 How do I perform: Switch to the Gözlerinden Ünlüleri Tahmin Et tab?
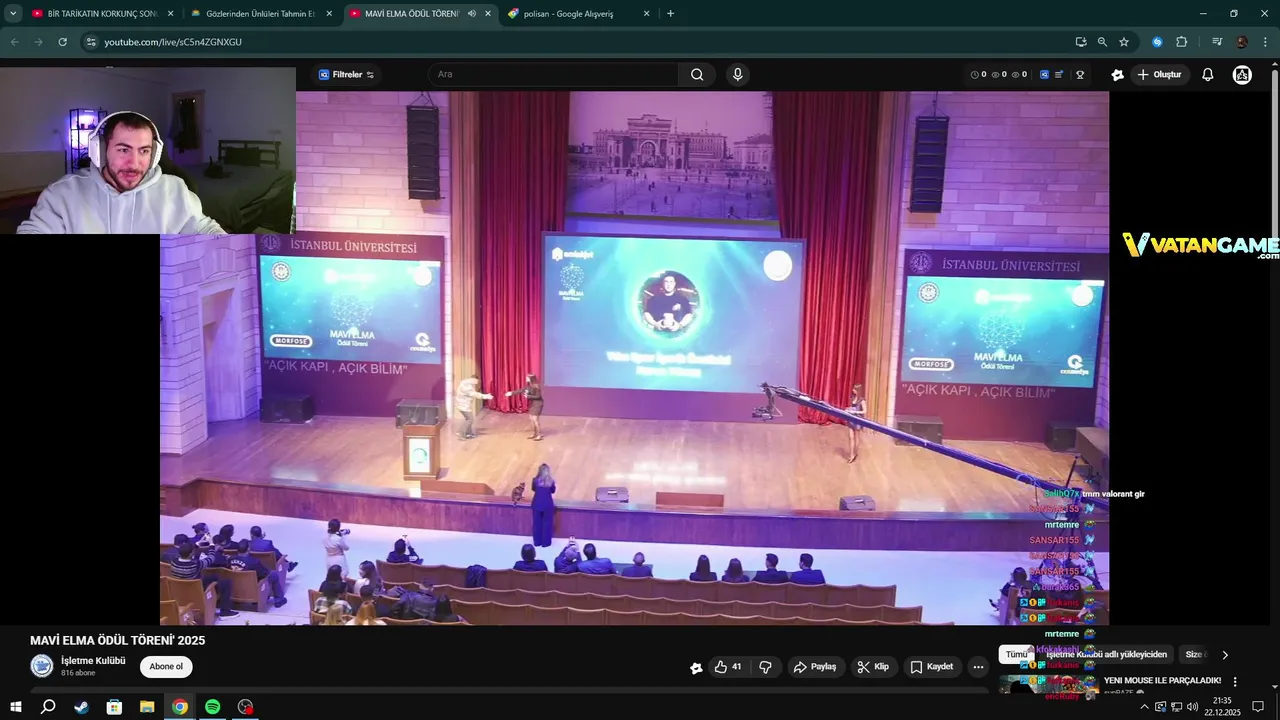click(262, 14)
